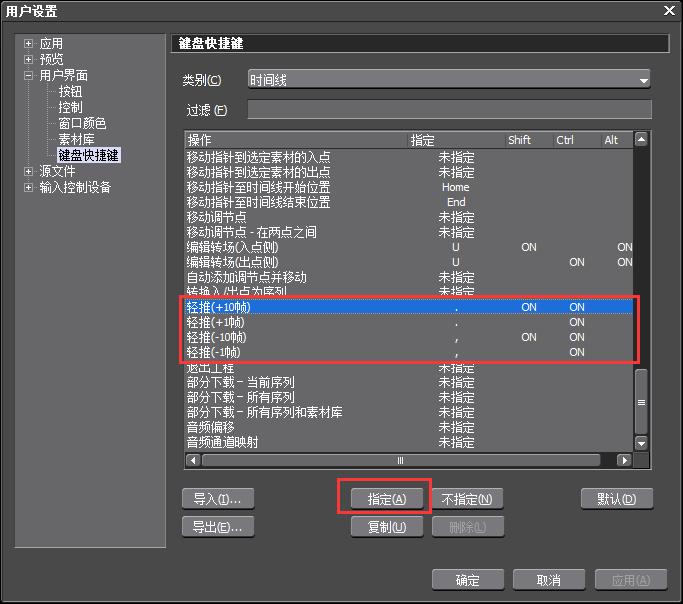Select the 移动调节点 row

(x=409, y=217)
